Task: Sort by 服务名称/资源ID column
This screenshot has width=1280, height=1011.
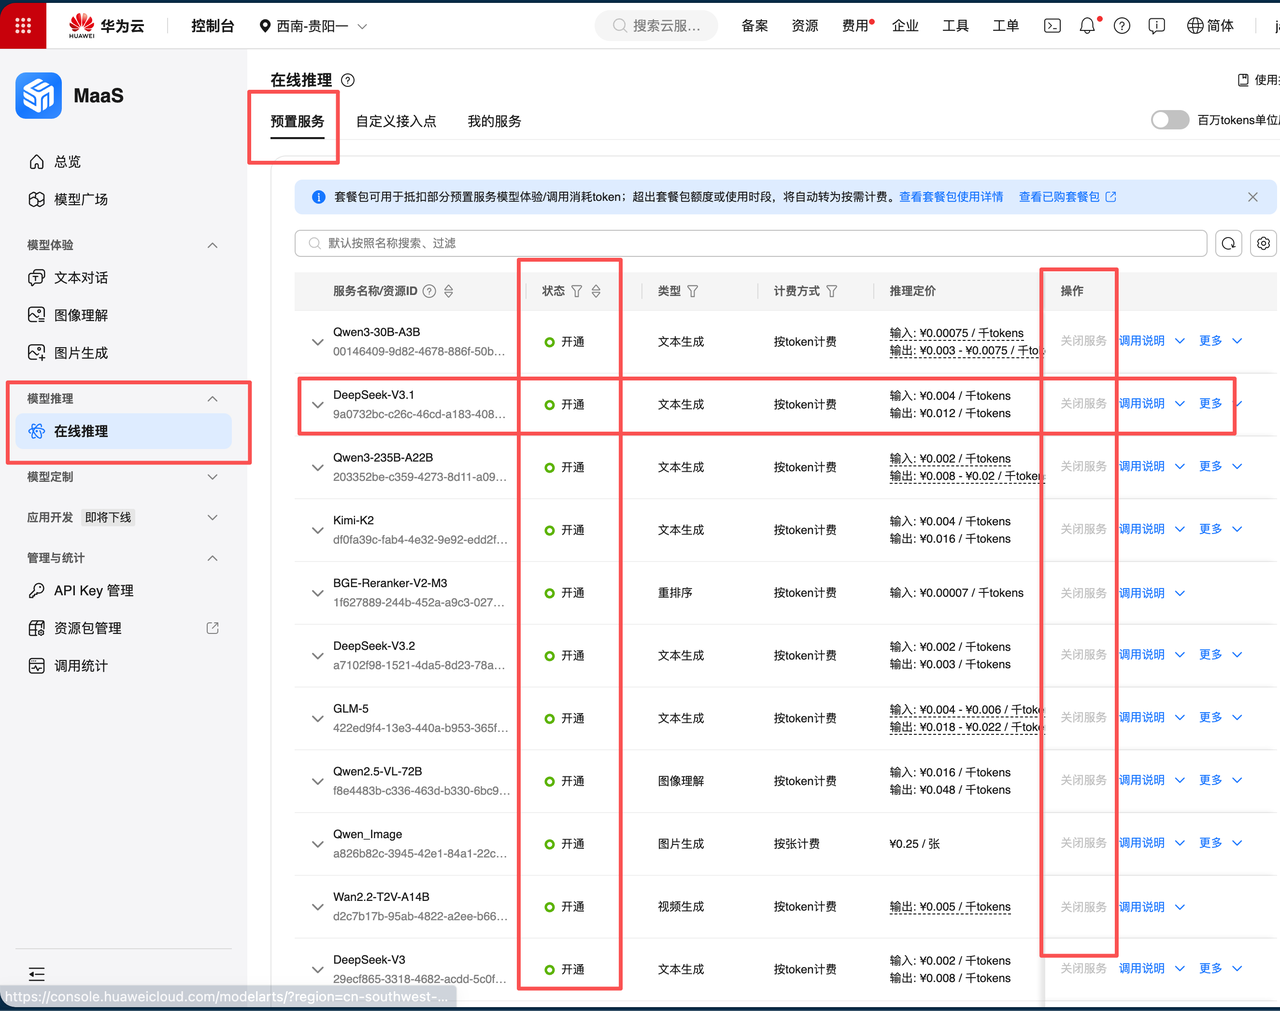Action: 449,291
